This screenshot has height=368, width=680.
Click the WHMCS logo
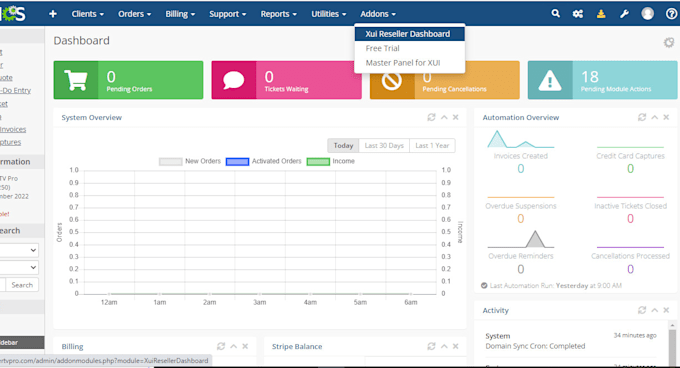[13, 13]
